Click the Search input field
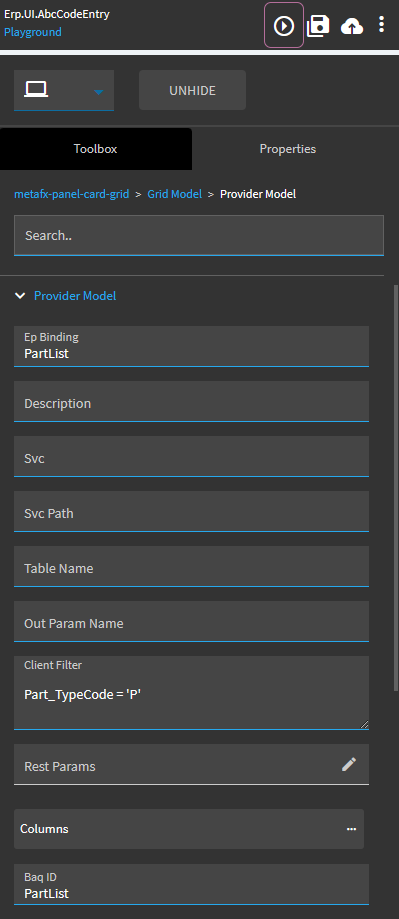The height and width of the screenshot is (919, 399). coord(199,236)
